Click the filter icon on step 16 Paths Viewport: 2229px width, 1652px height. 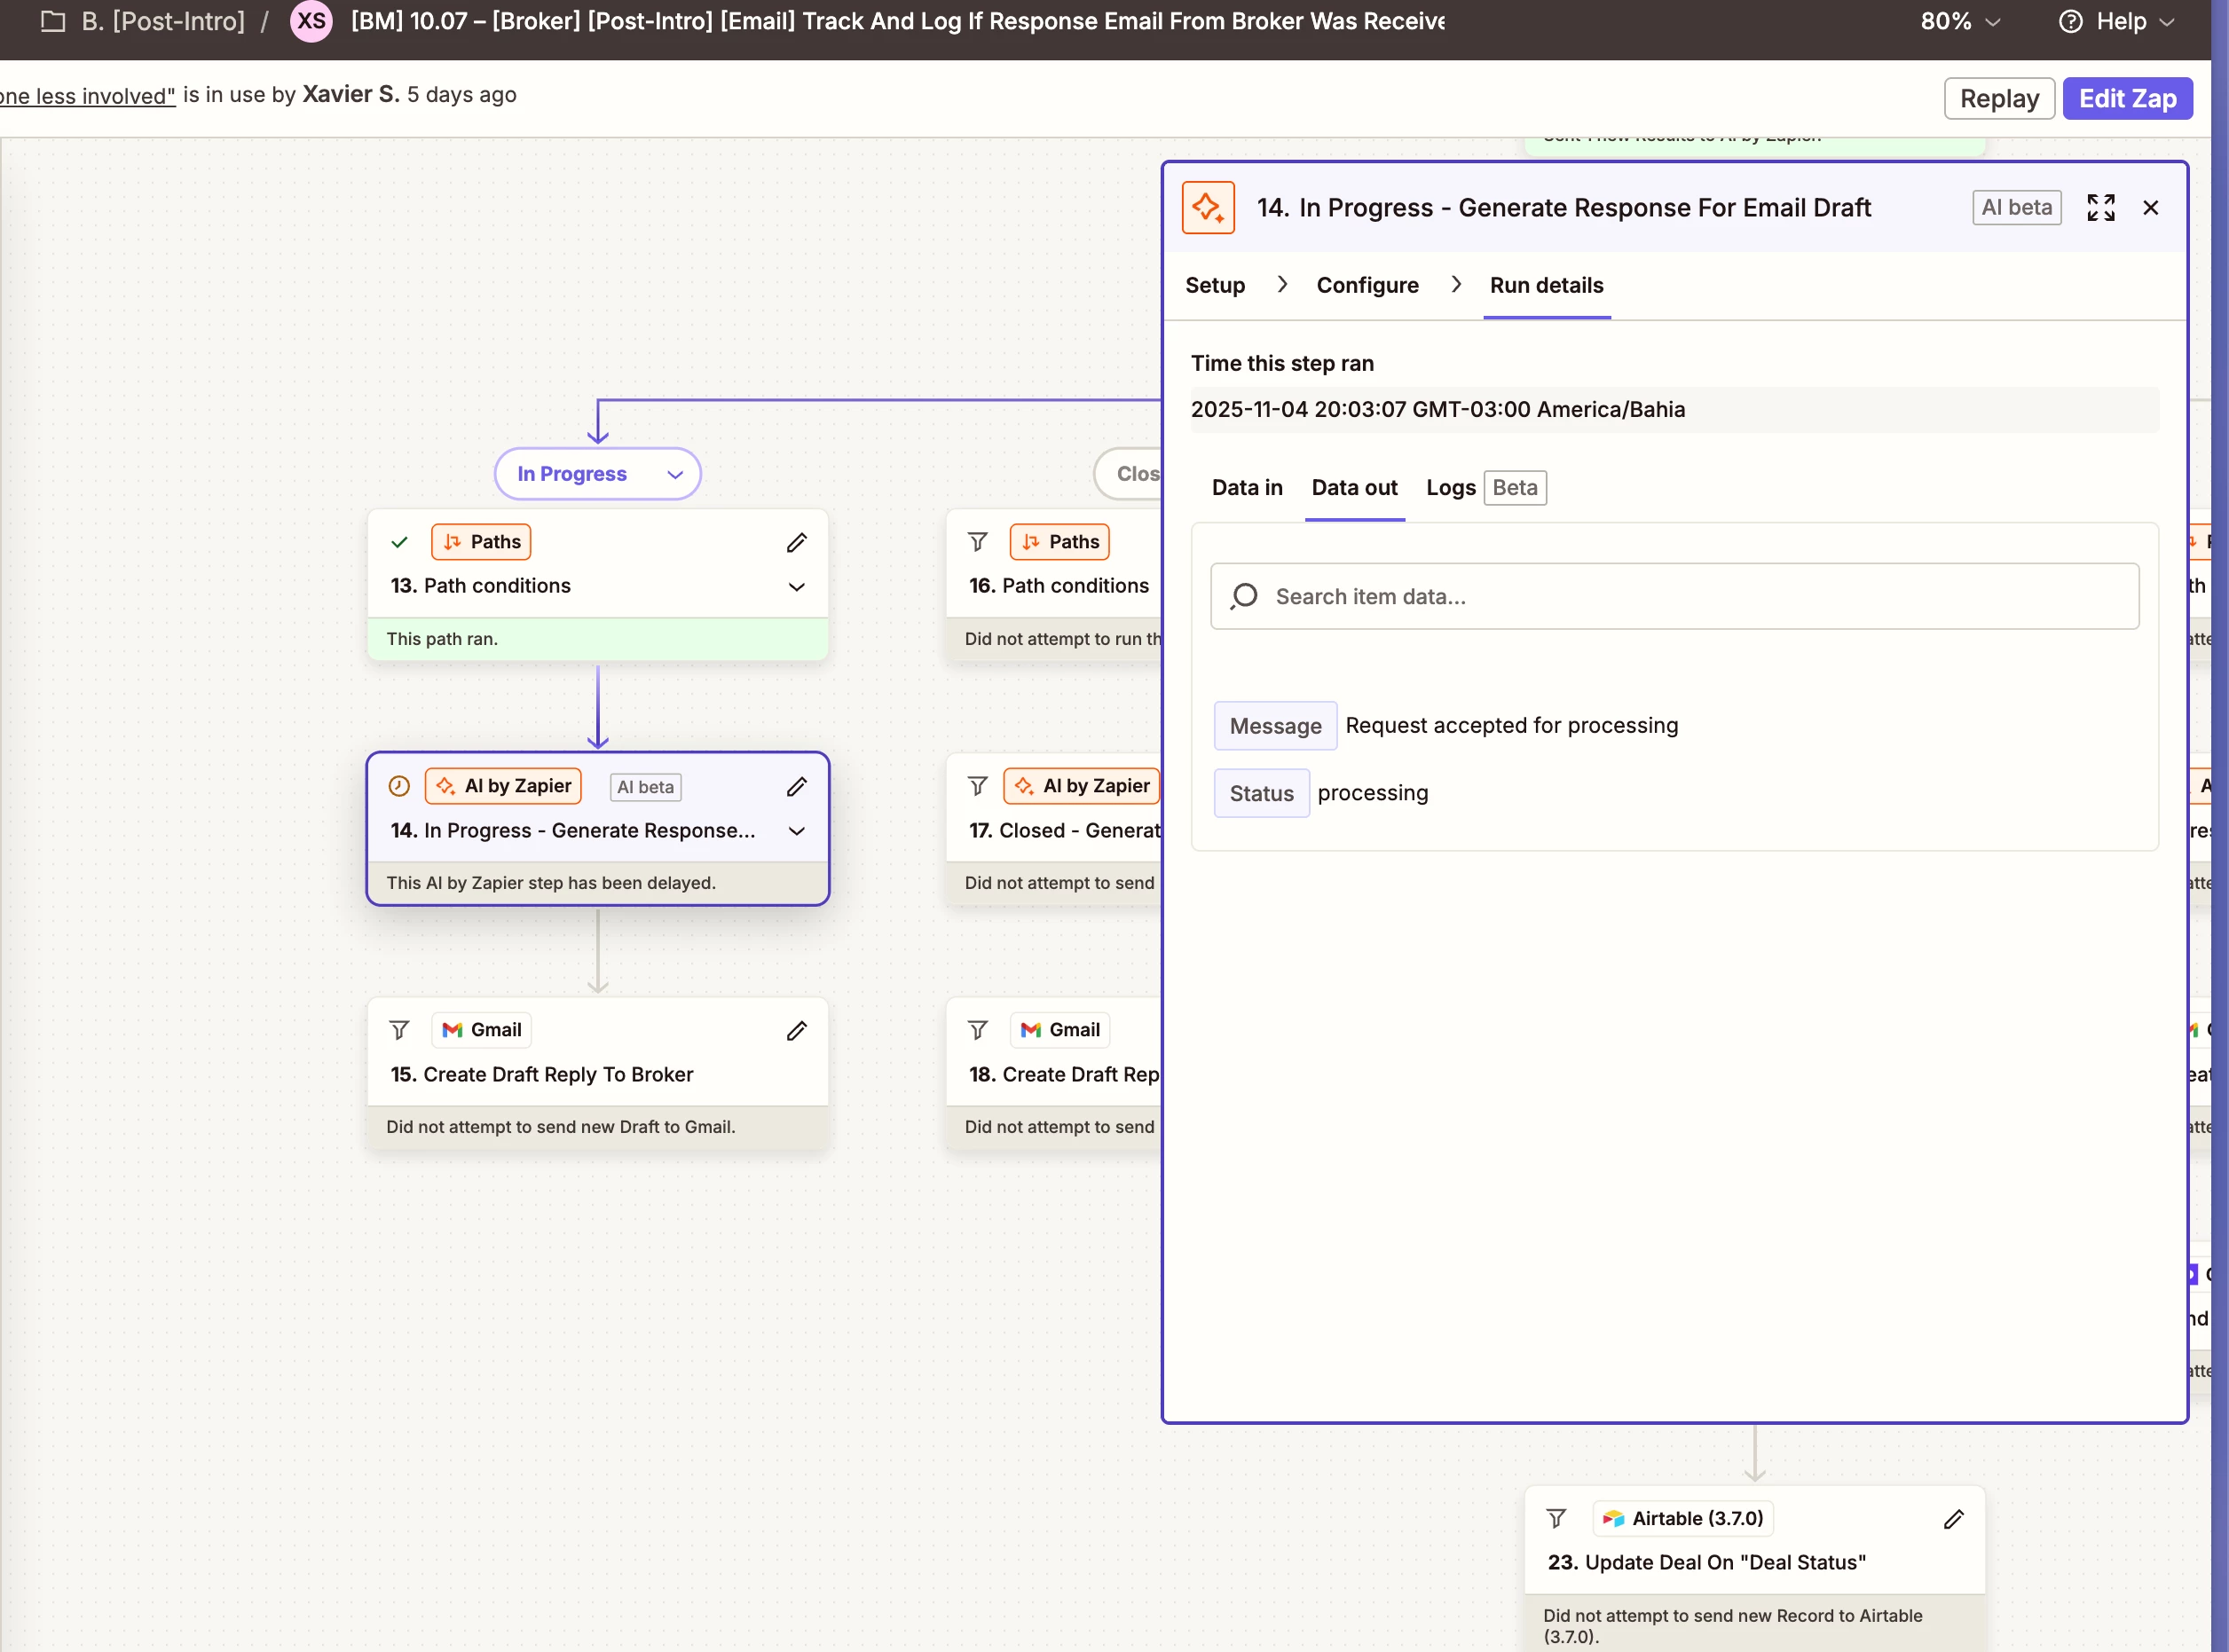click(977, 542)
